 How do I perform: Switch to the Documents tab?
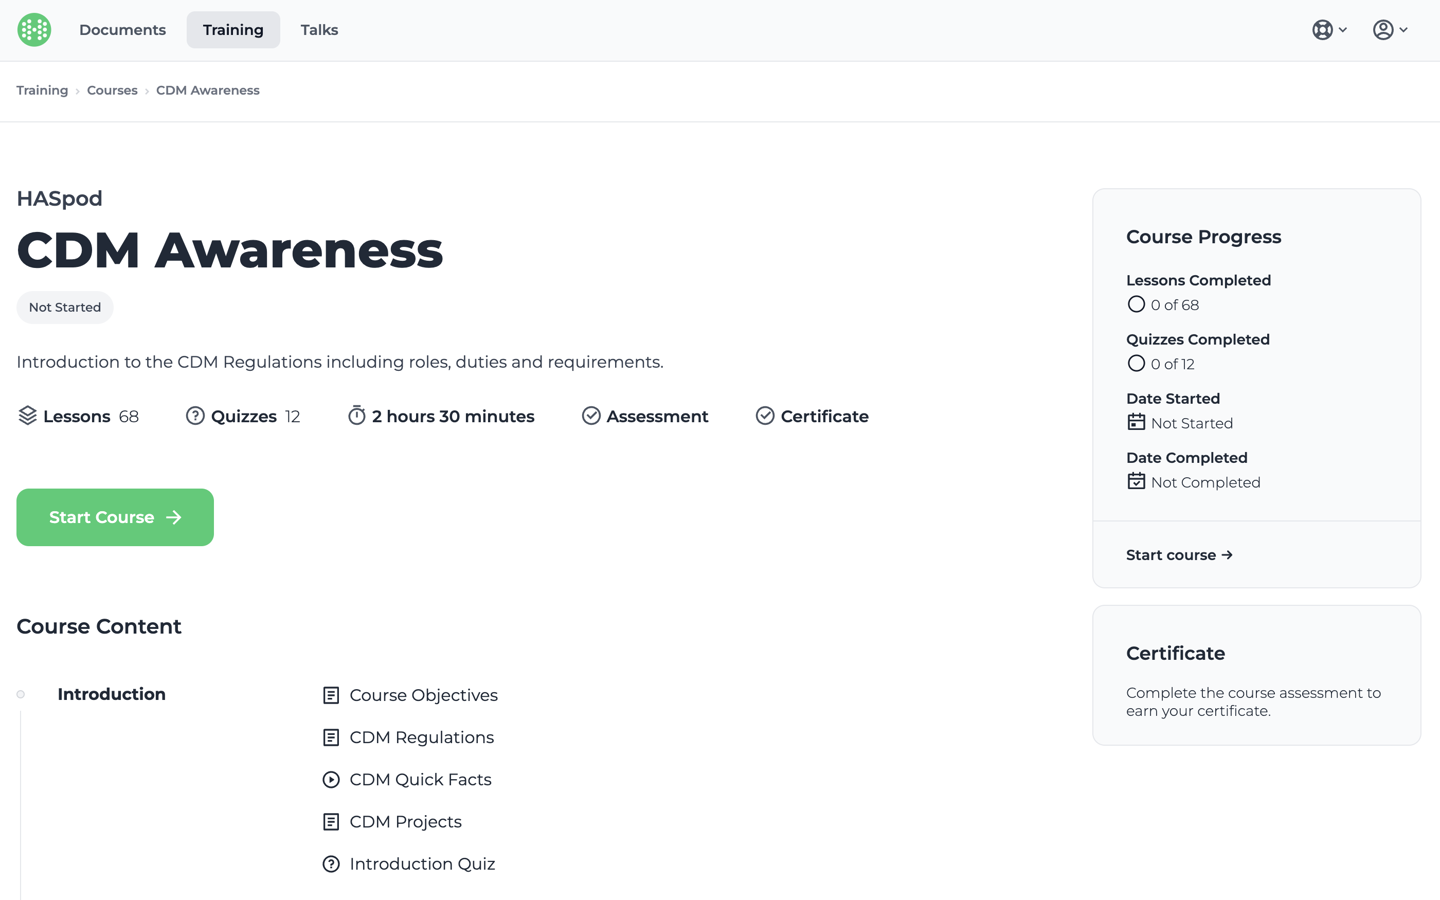click(122, 30)
